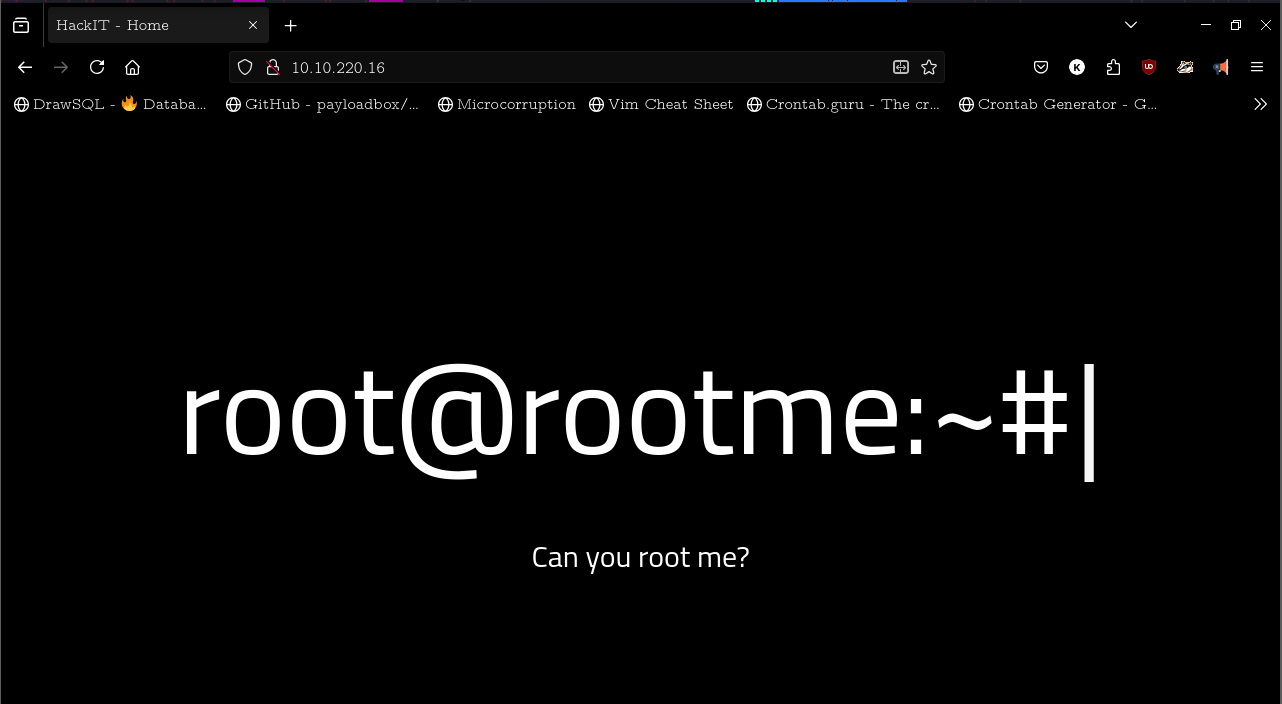The height and width of the screenshot is (704, 1282).
Task: Expand the list all tabs chevron
Action: click(1131, 25)
